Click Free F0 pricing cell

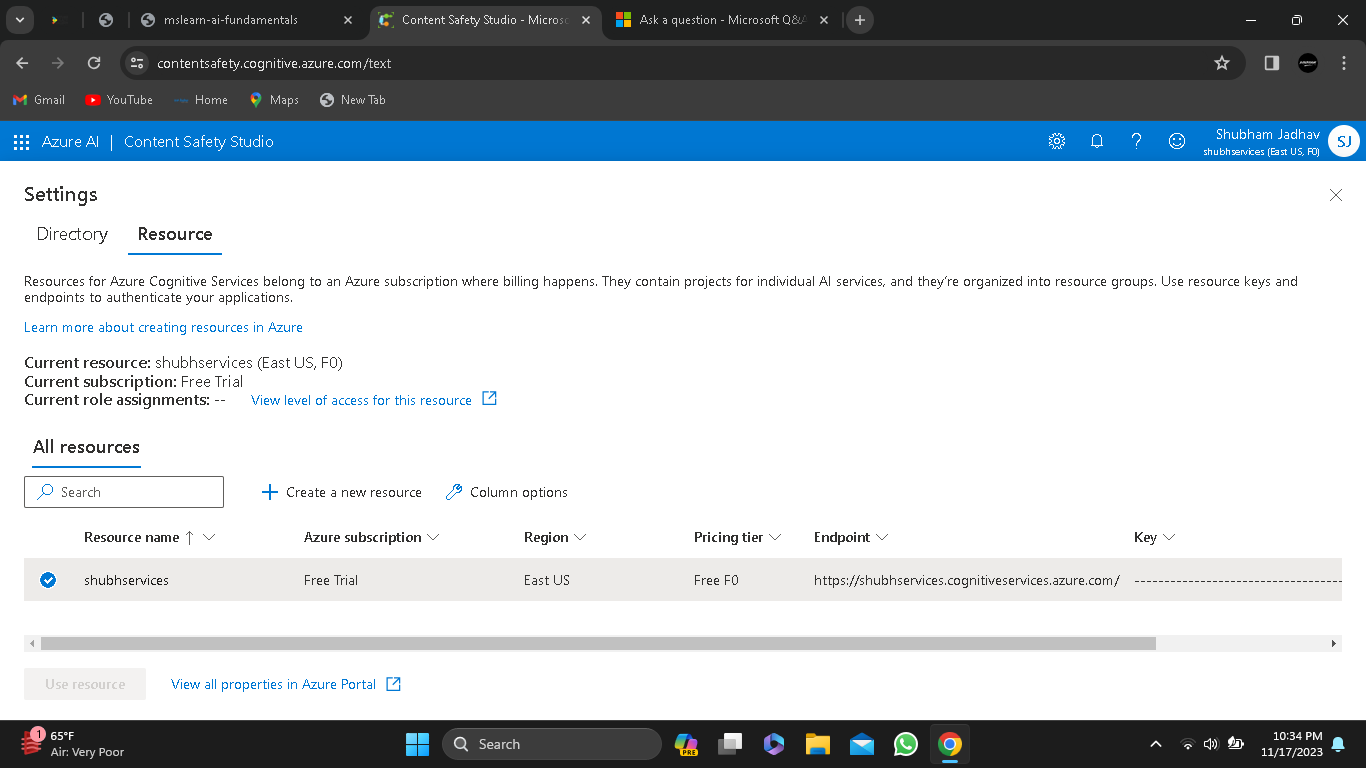(716, 580)
